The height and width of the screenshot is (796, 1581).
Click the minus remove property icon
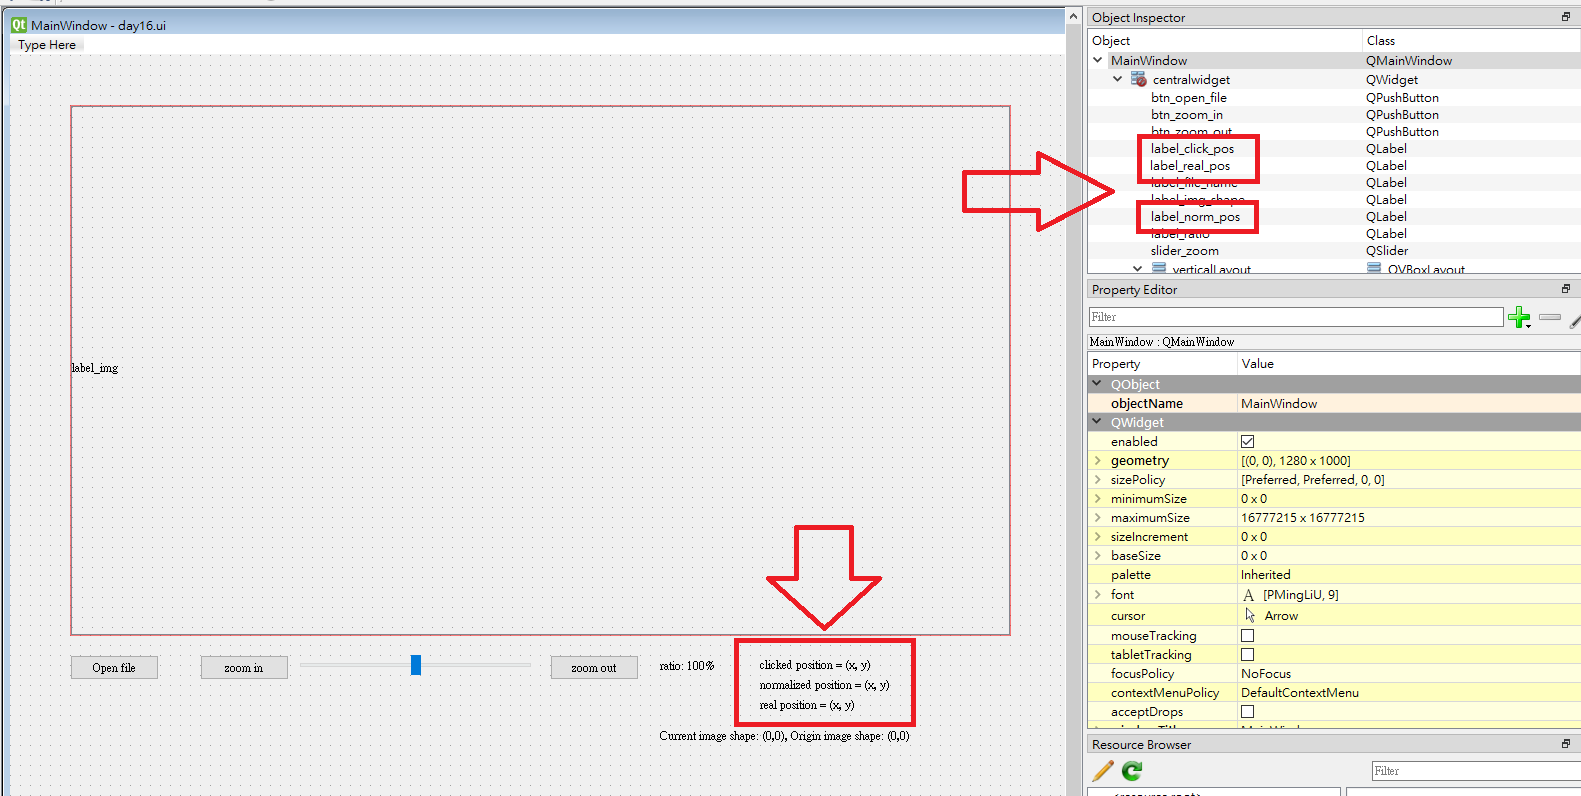(1550, 317)
